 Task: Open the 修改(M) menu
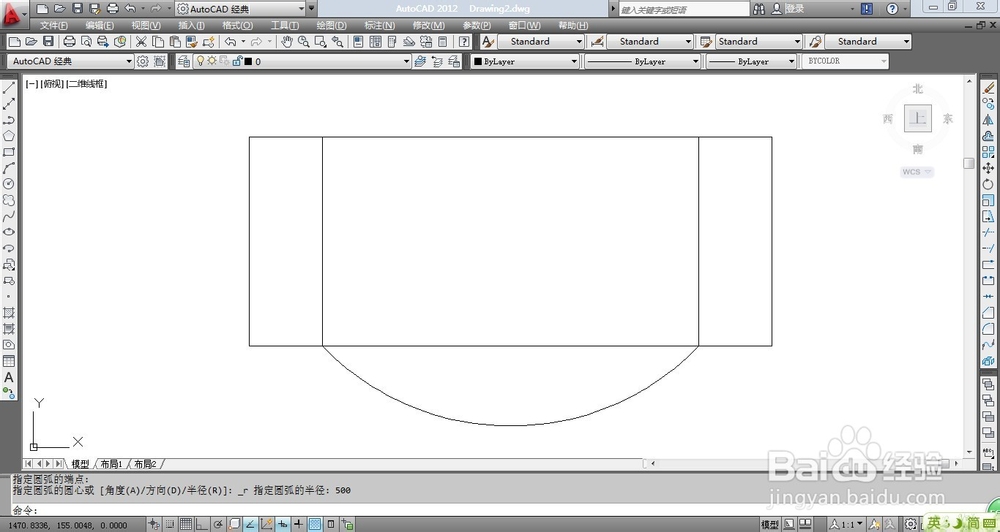click(x=429, y=26)
